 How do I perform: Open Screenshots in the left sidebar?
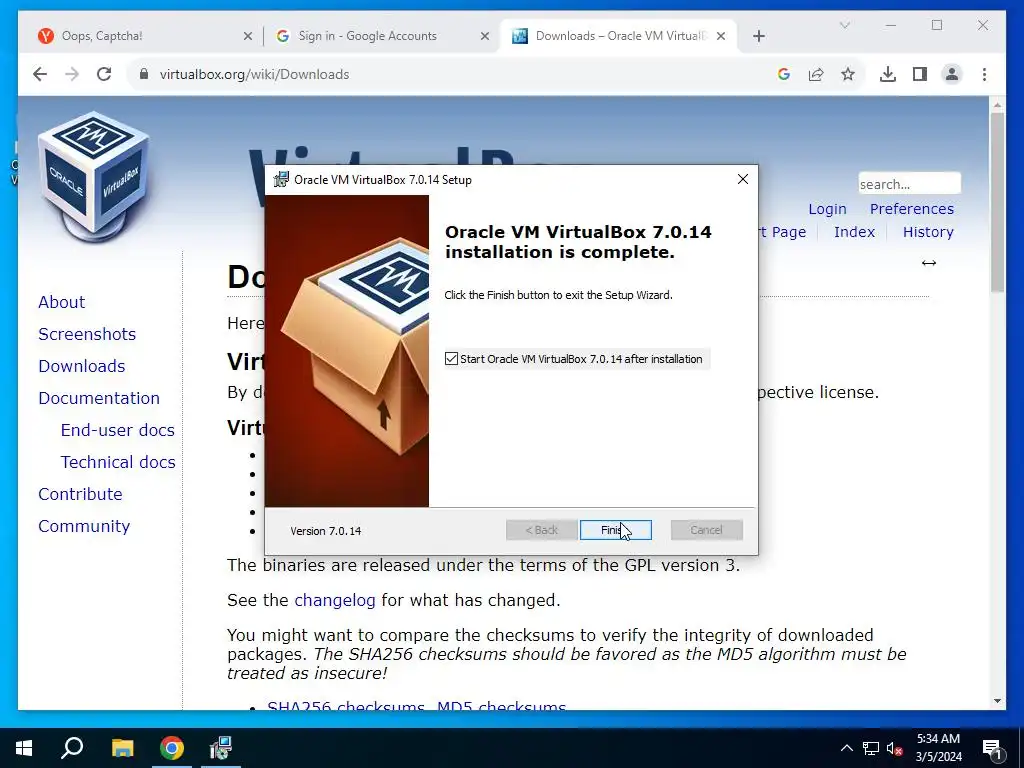pyautogui.click(x=87, y=334)
